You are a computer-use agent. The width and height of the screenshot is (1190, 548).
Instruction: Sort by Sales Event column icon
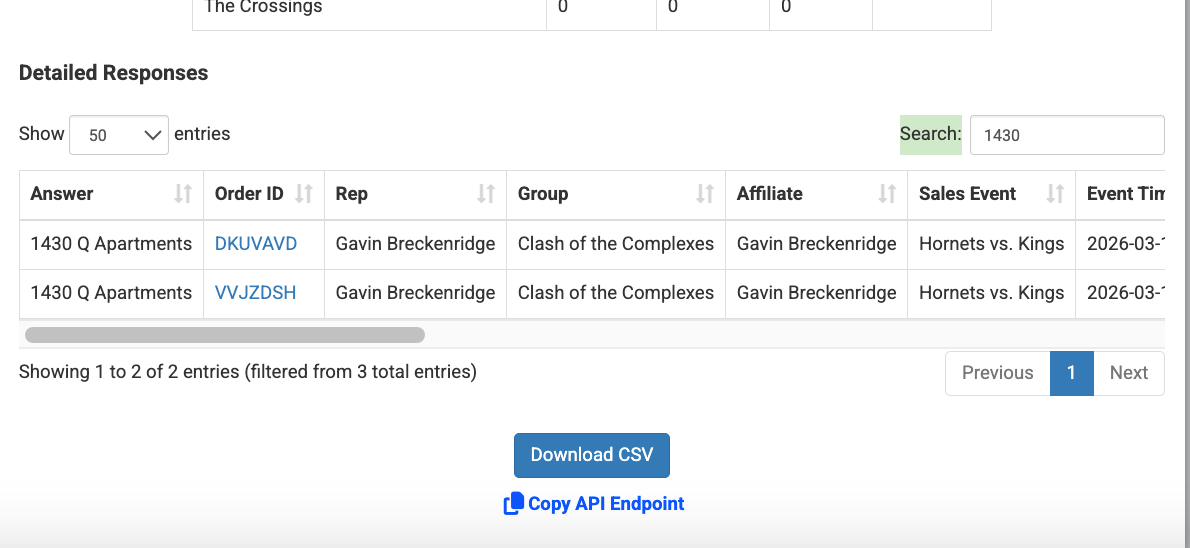coord(1055,194)
